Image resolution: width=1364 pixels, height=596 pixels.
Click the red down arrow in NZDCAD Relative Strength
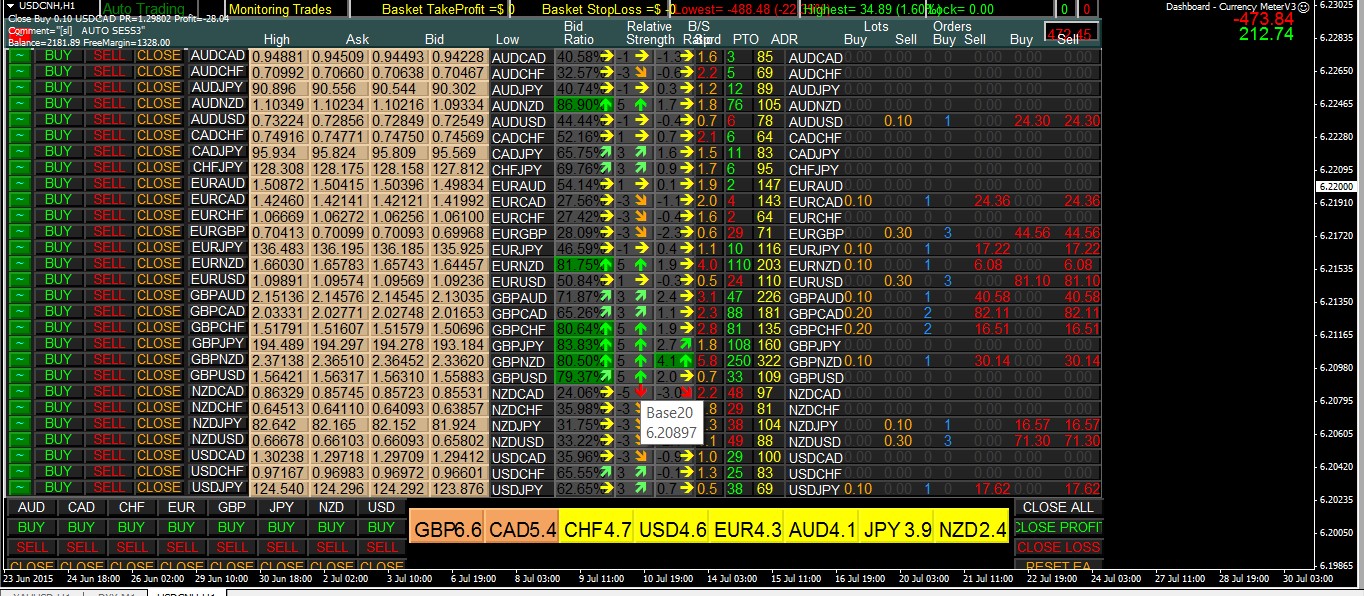[640, 393]
